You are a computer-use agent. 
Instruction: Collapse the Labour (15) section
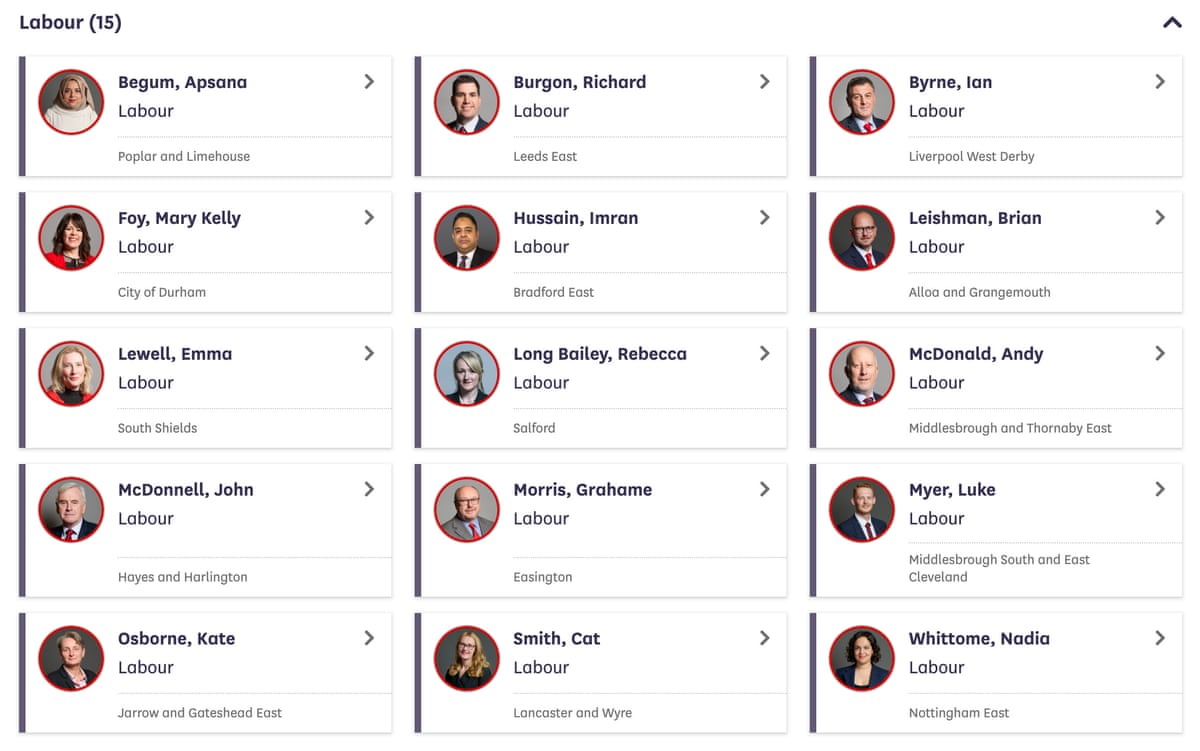click(1172, 21)
